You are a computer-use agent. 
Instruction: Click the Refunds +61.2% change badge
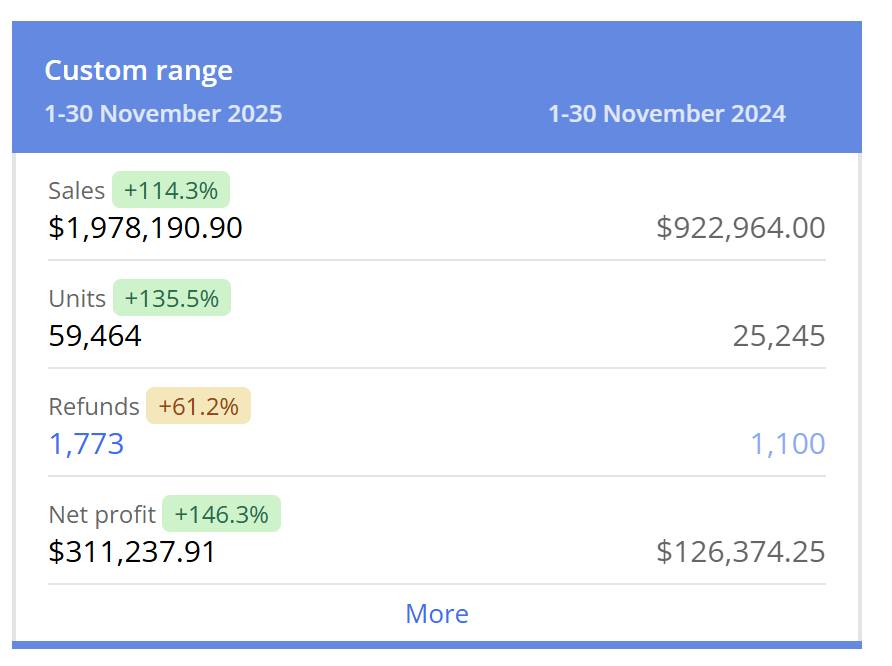(198, 406)
